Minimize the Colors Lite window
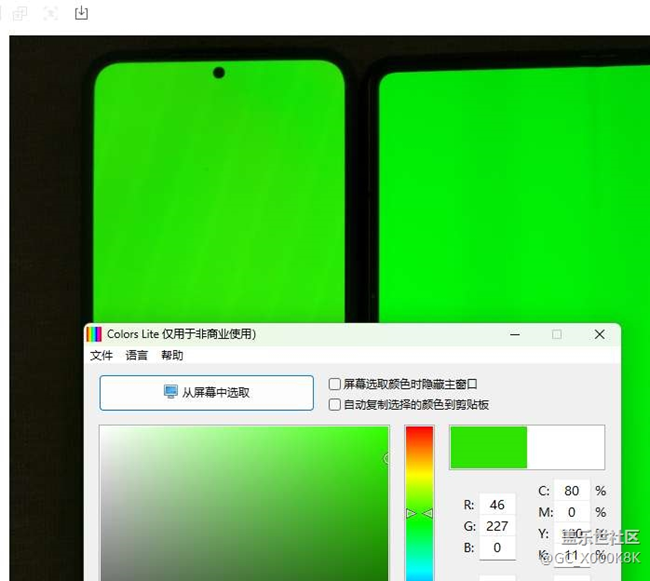This screenshot has width=650, height=581. [x=514, y=334]
